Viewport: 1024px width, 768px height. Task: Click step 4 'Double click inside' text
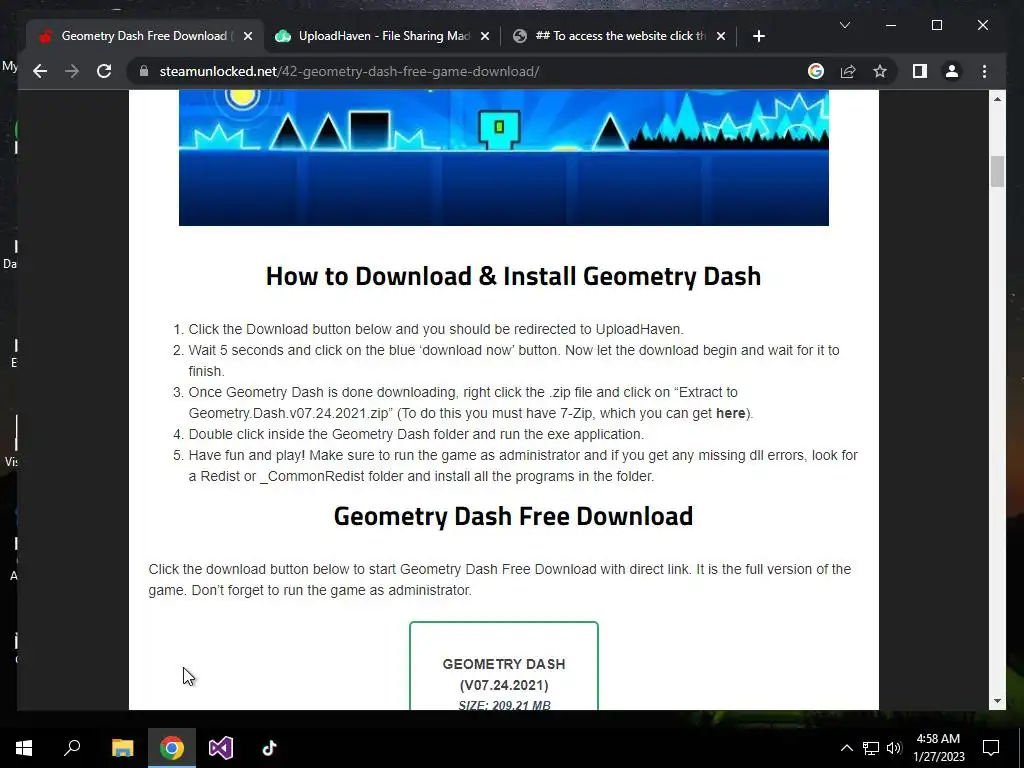click(416, 434)
